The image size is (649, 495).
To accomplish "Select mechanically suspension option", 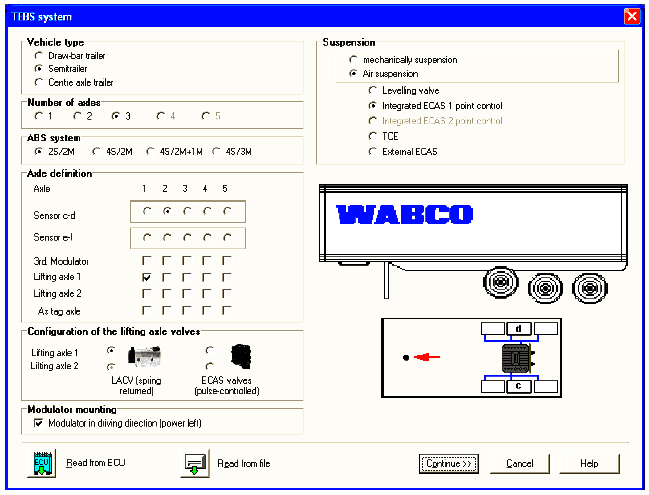I will (x=353, y=60).
